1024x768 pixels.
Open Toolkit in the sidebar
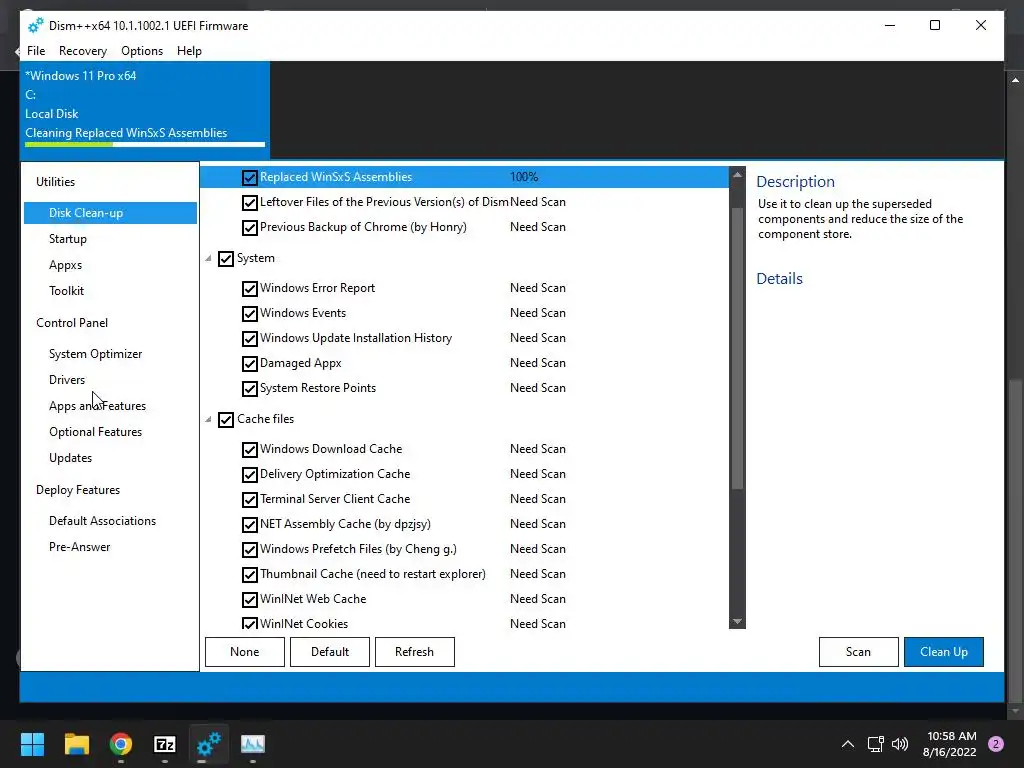[x=67, y=291]
